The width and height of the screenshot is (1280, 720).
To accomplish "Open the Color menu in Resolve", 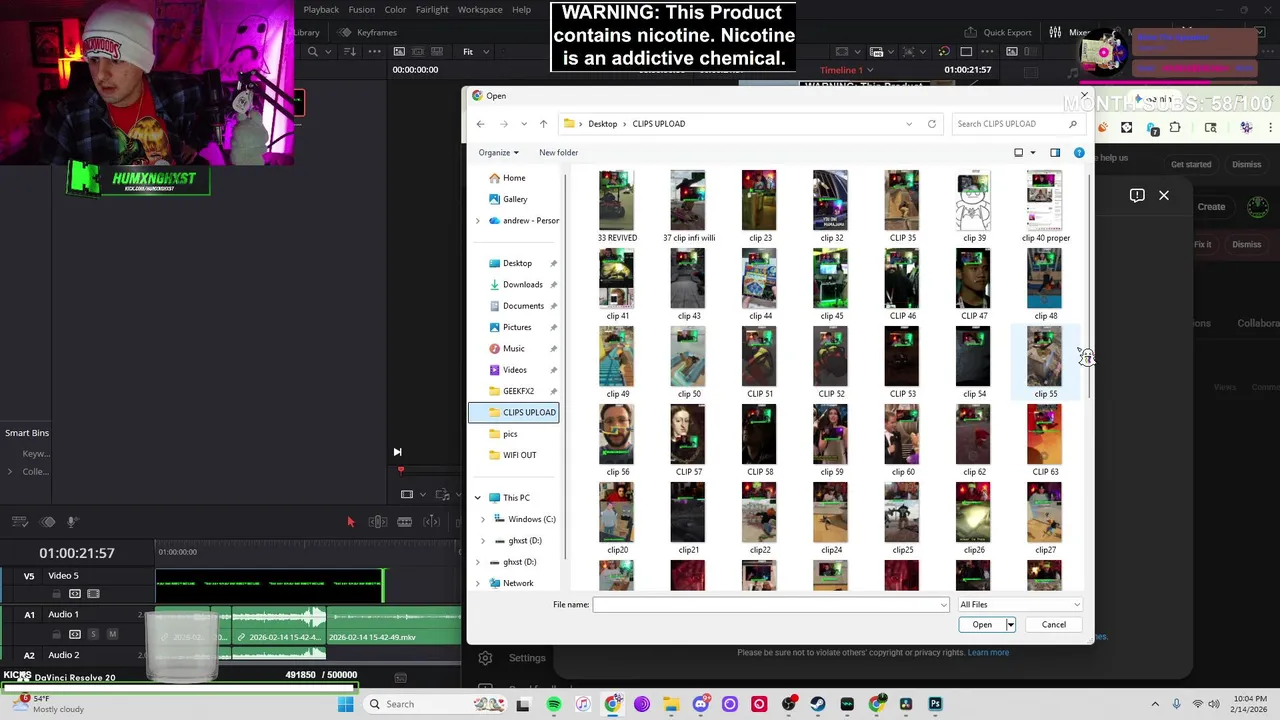I will click(395, 10).
